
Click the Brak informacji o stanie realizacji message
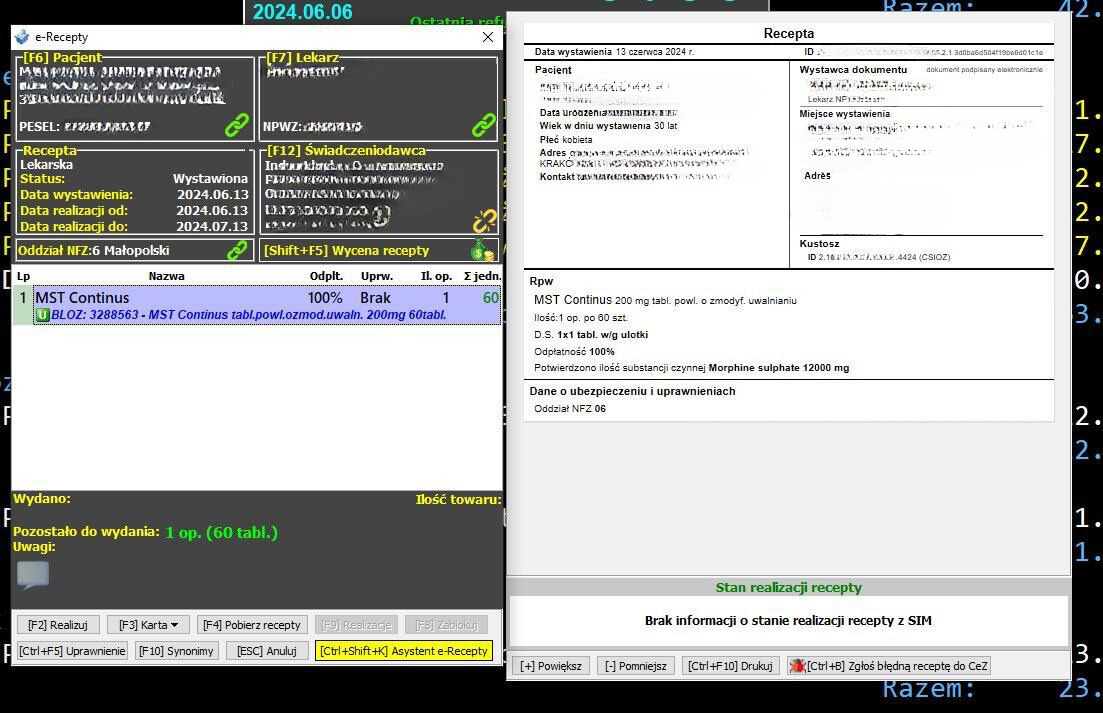tap(788, 620)
